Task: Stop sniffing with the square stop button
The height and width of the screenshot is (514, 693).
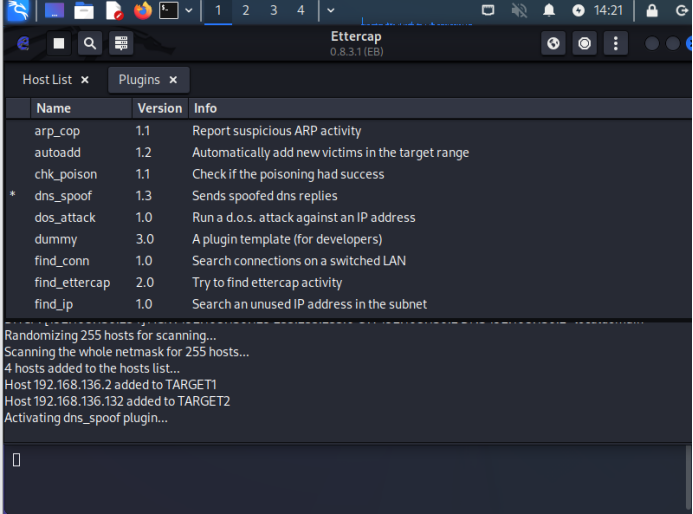Action: pos(59,43)
